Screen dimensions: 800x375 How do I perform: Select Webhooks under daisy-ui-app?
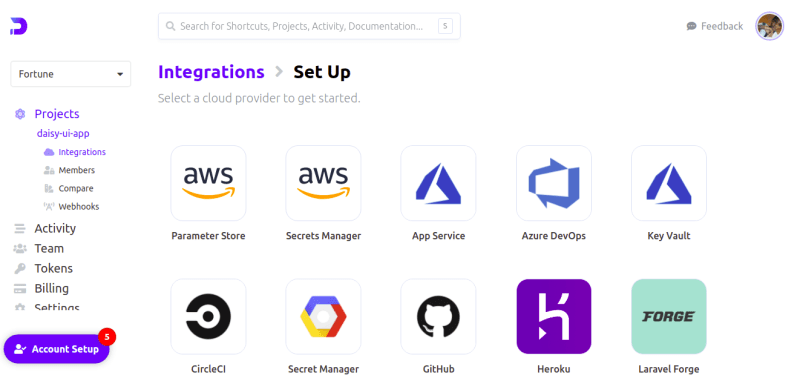(x=79, y=207)
